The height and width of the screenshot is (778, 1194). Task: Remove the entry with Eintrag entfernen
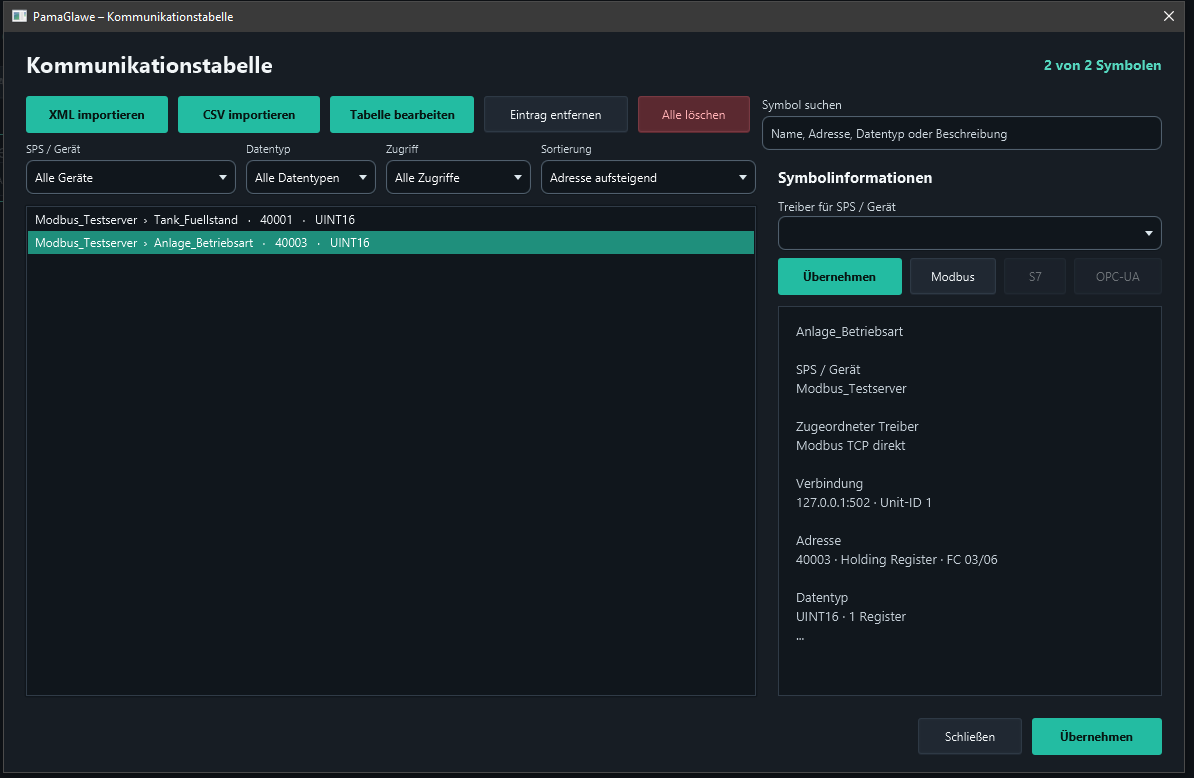pyautogui.click(x=556, y=115)
